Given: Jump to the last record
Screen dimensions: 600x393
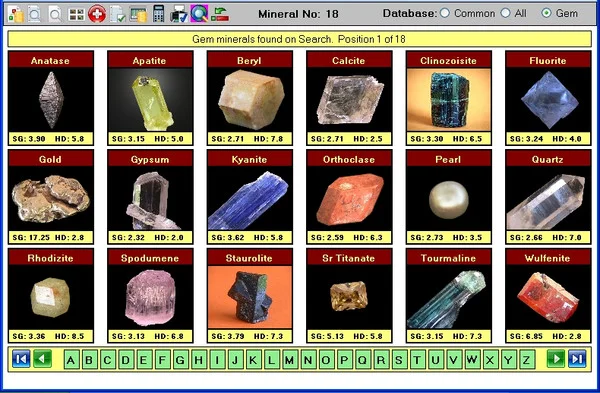Looking at the screenshot, I should 577,359.
